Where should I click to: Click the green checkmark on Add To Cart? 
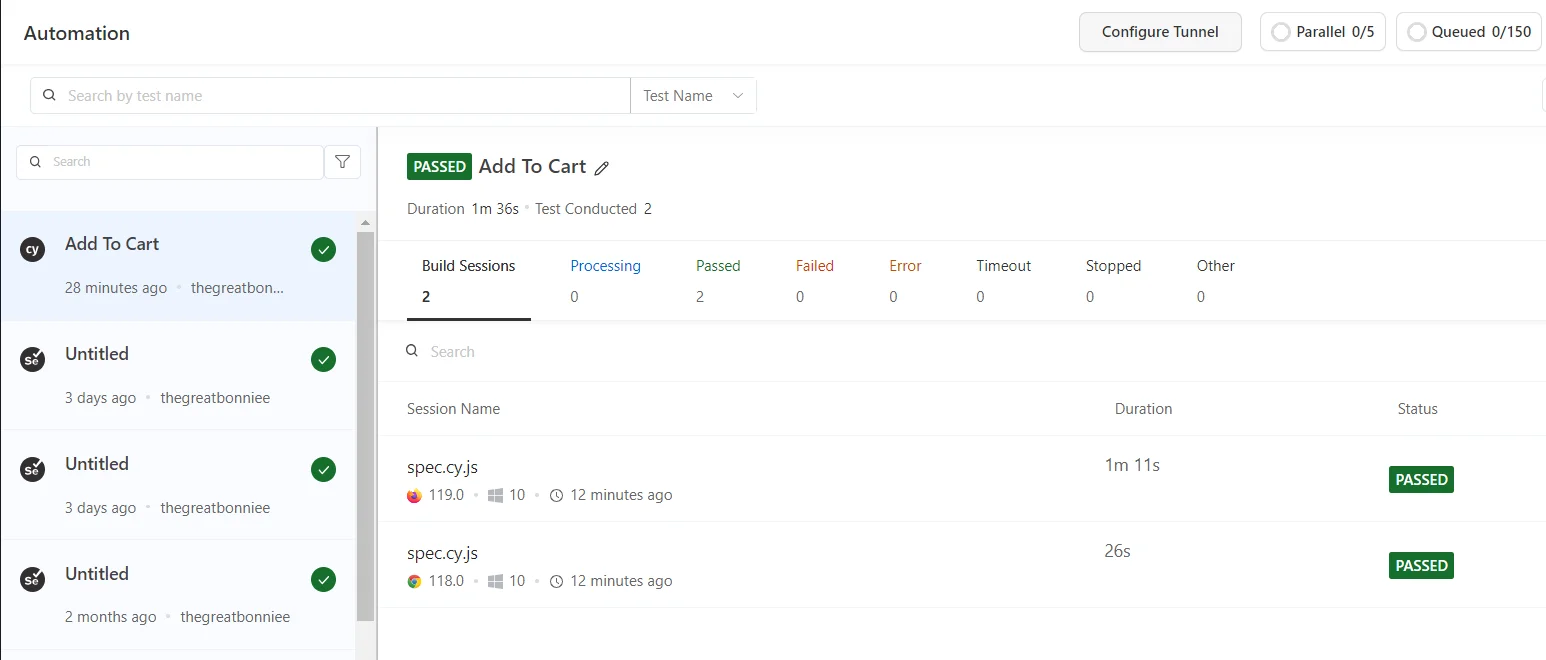(x=323, y=249)
